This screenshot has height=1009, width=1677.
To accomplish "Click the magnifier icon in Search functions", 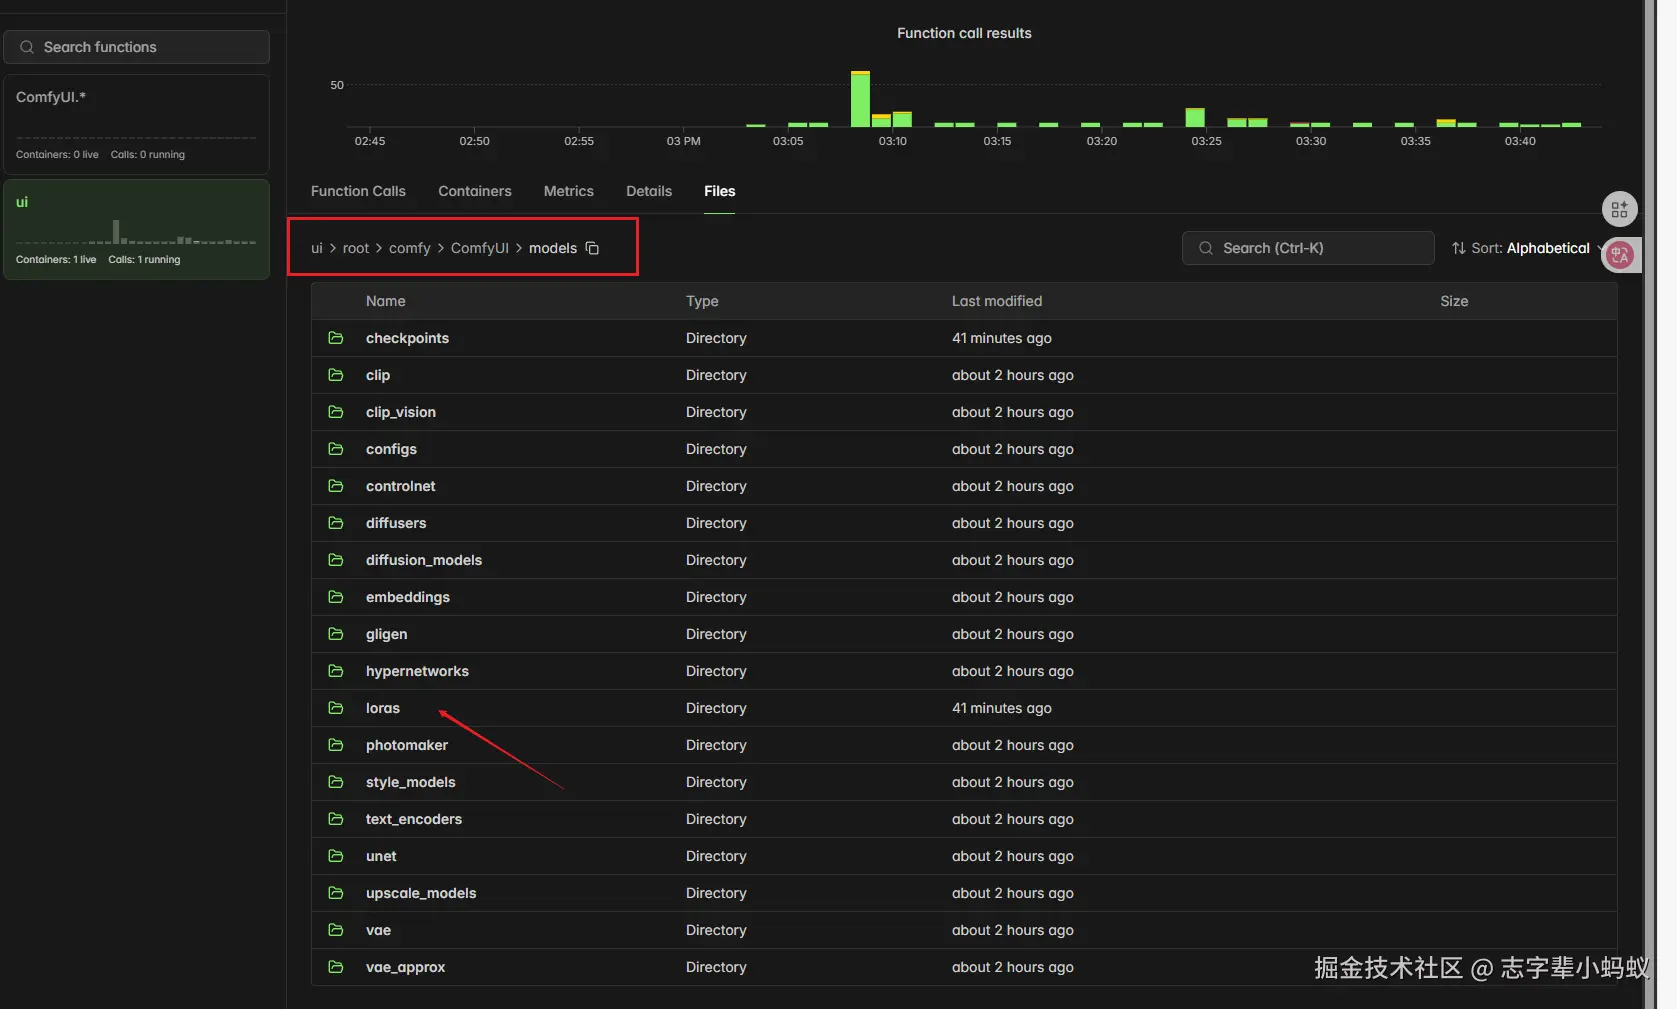I will (x=27, y=47).
